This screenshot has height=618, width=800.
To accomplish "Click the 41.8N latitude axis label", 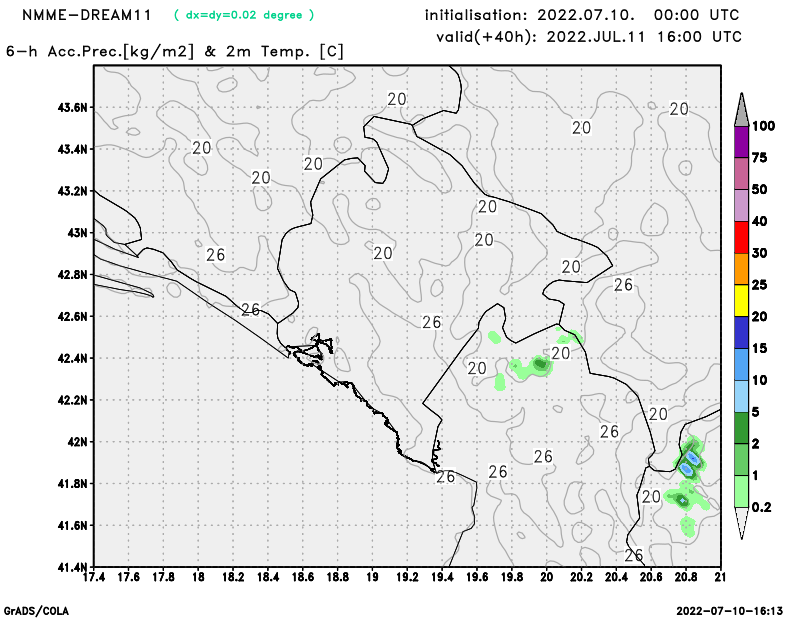I will tap(72, 484).
